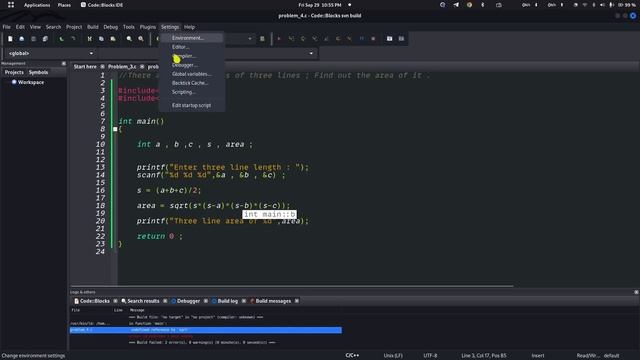Switch to the Projects management tab

[x=14, y=72]
